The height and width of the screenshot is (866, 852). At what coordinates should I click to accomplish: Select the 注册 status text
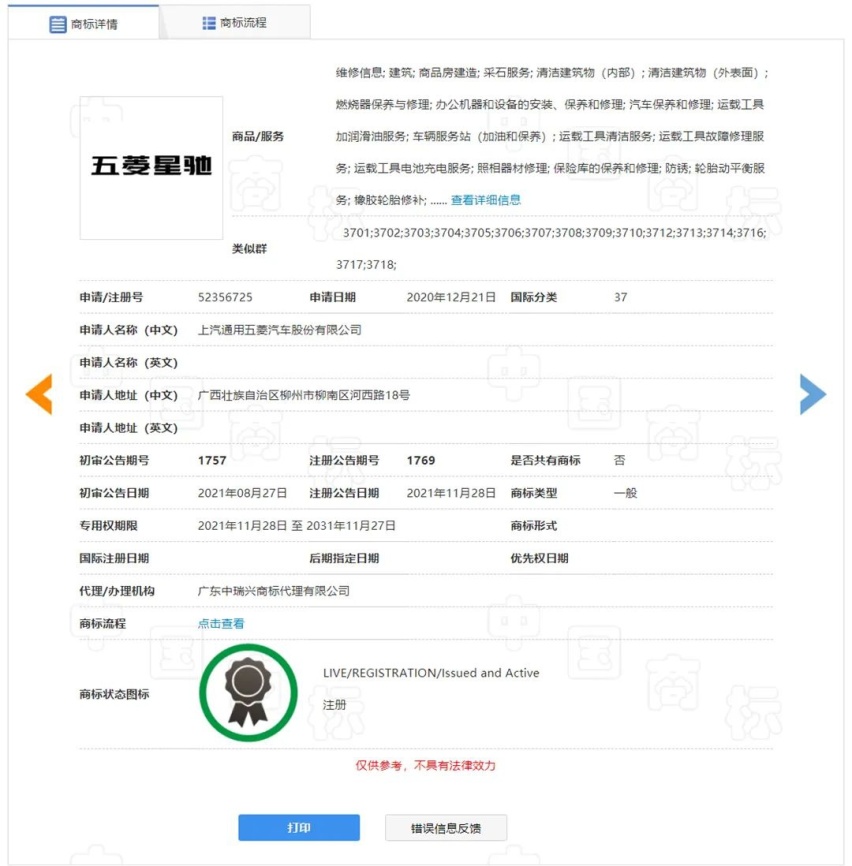(x=335, y=705)
